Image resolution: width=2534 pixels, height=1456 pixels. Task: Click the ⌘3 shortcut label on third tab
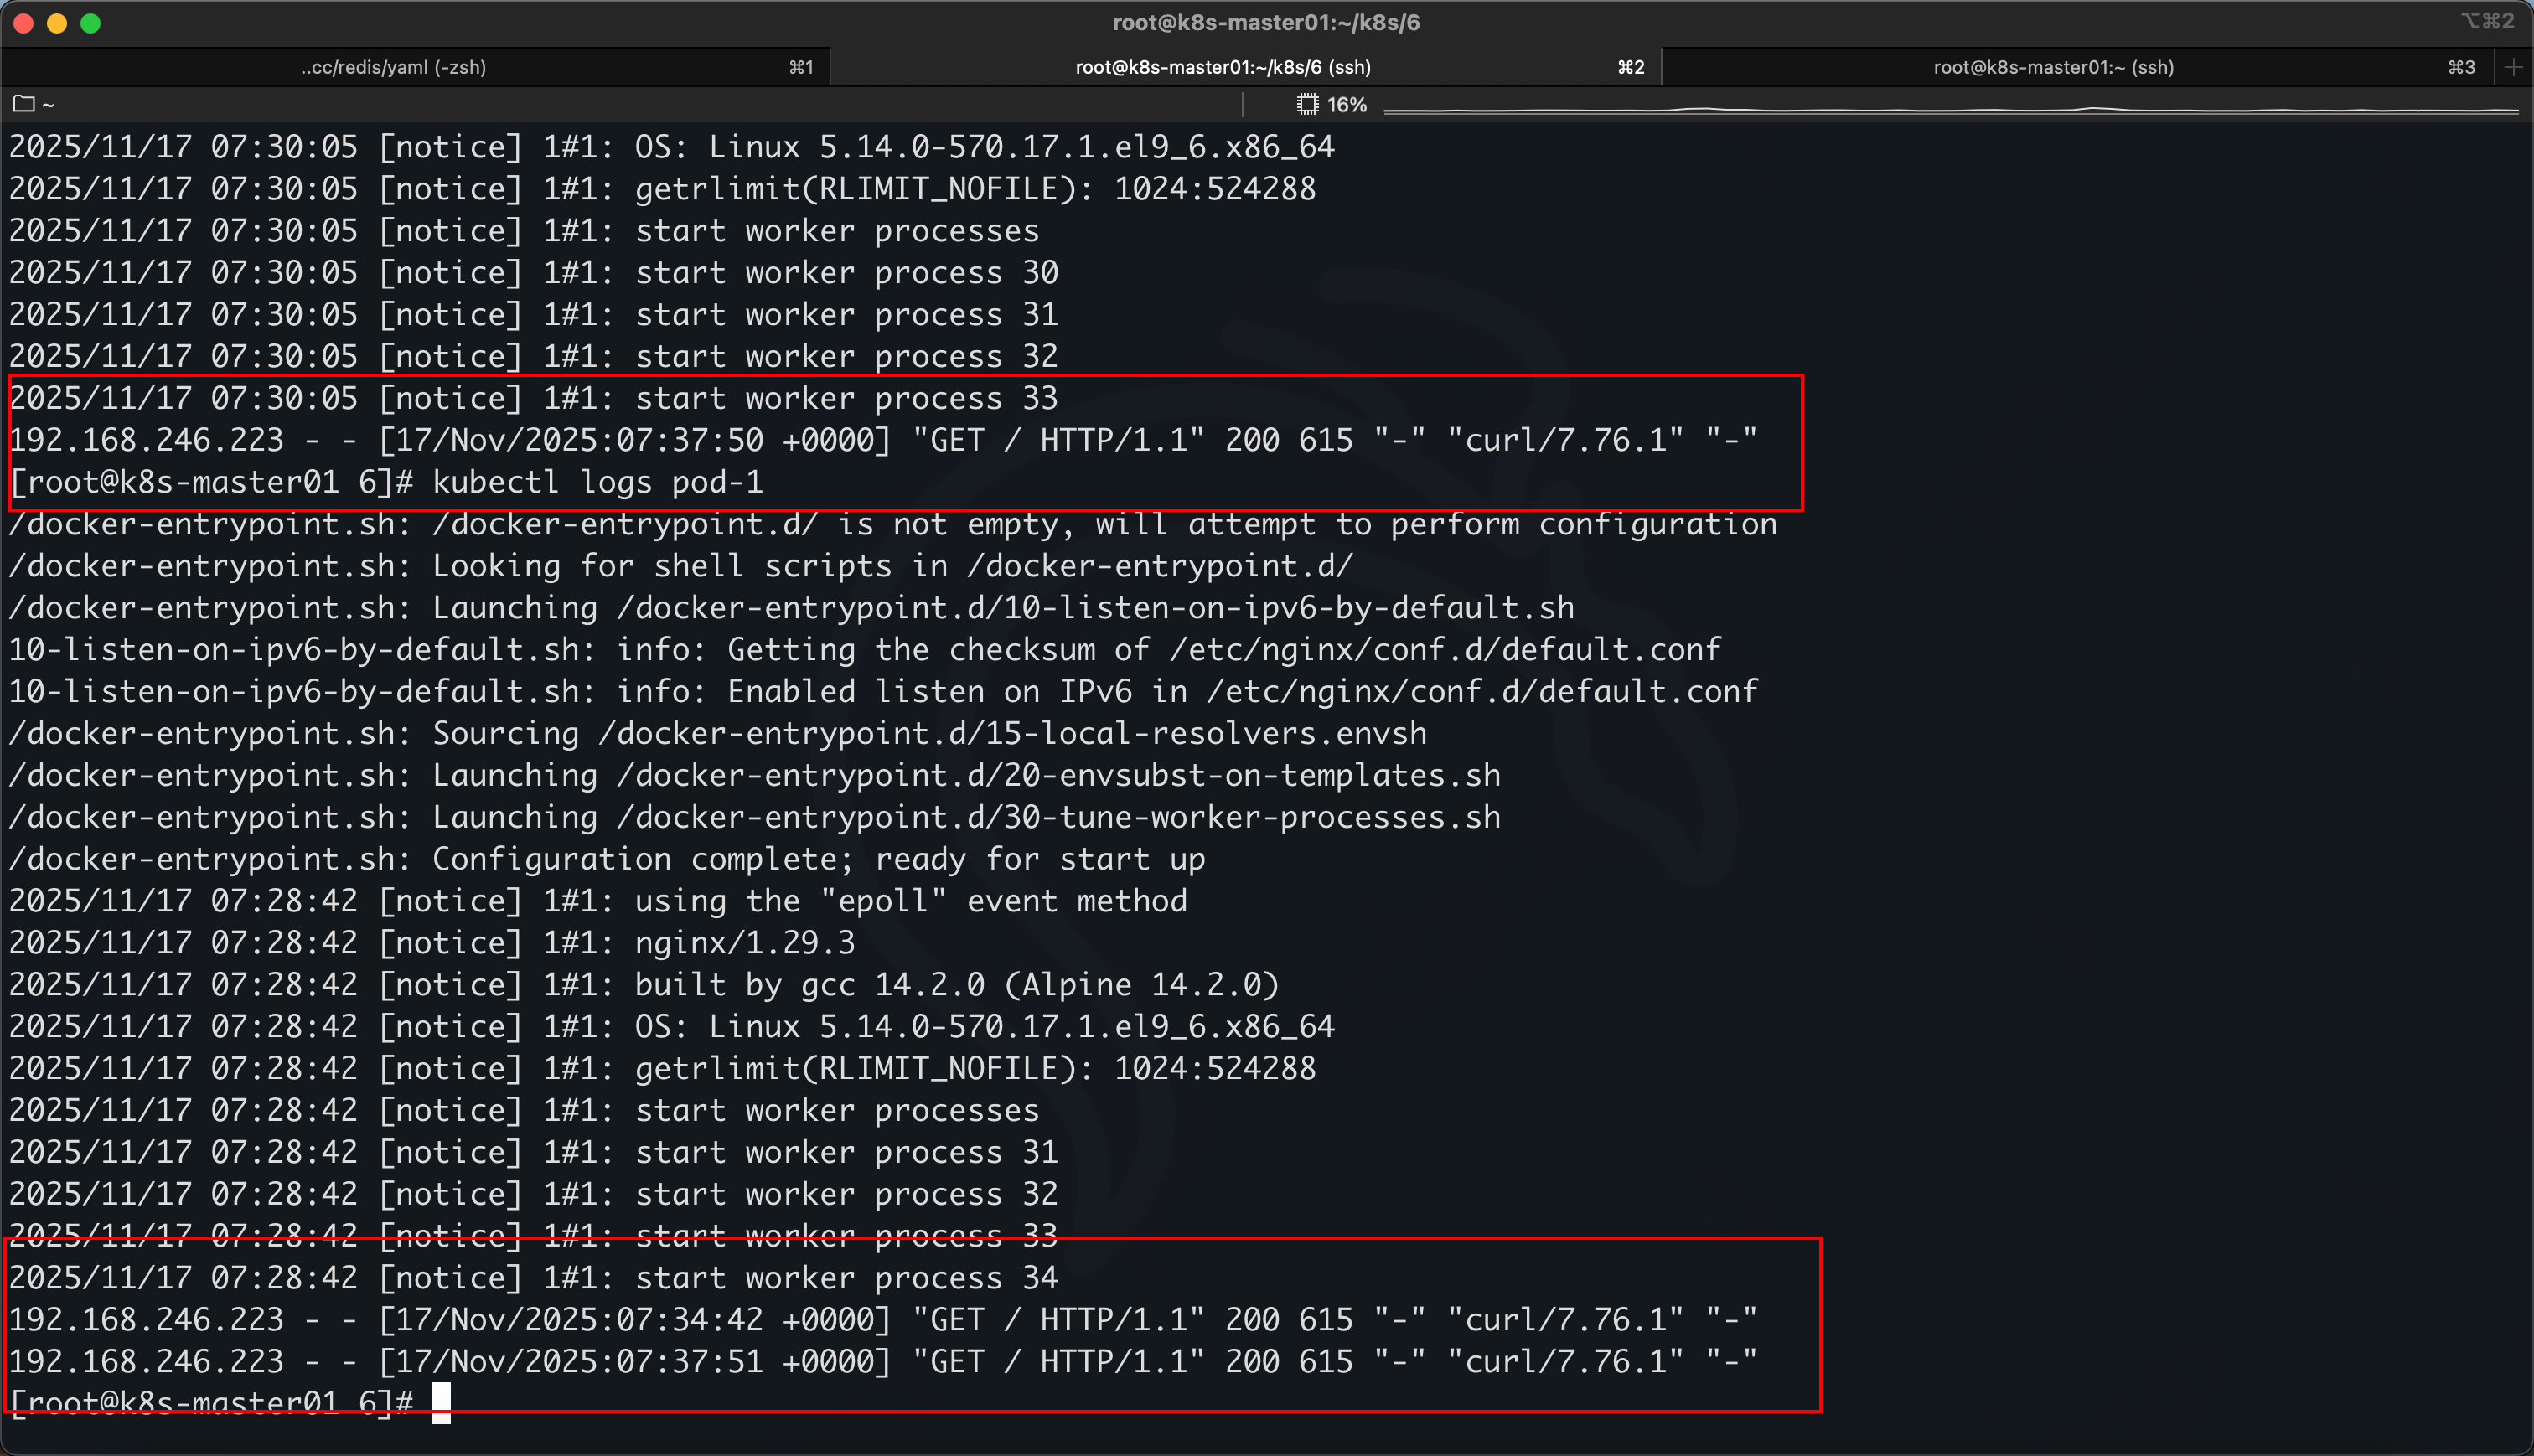coord(2461,67)
